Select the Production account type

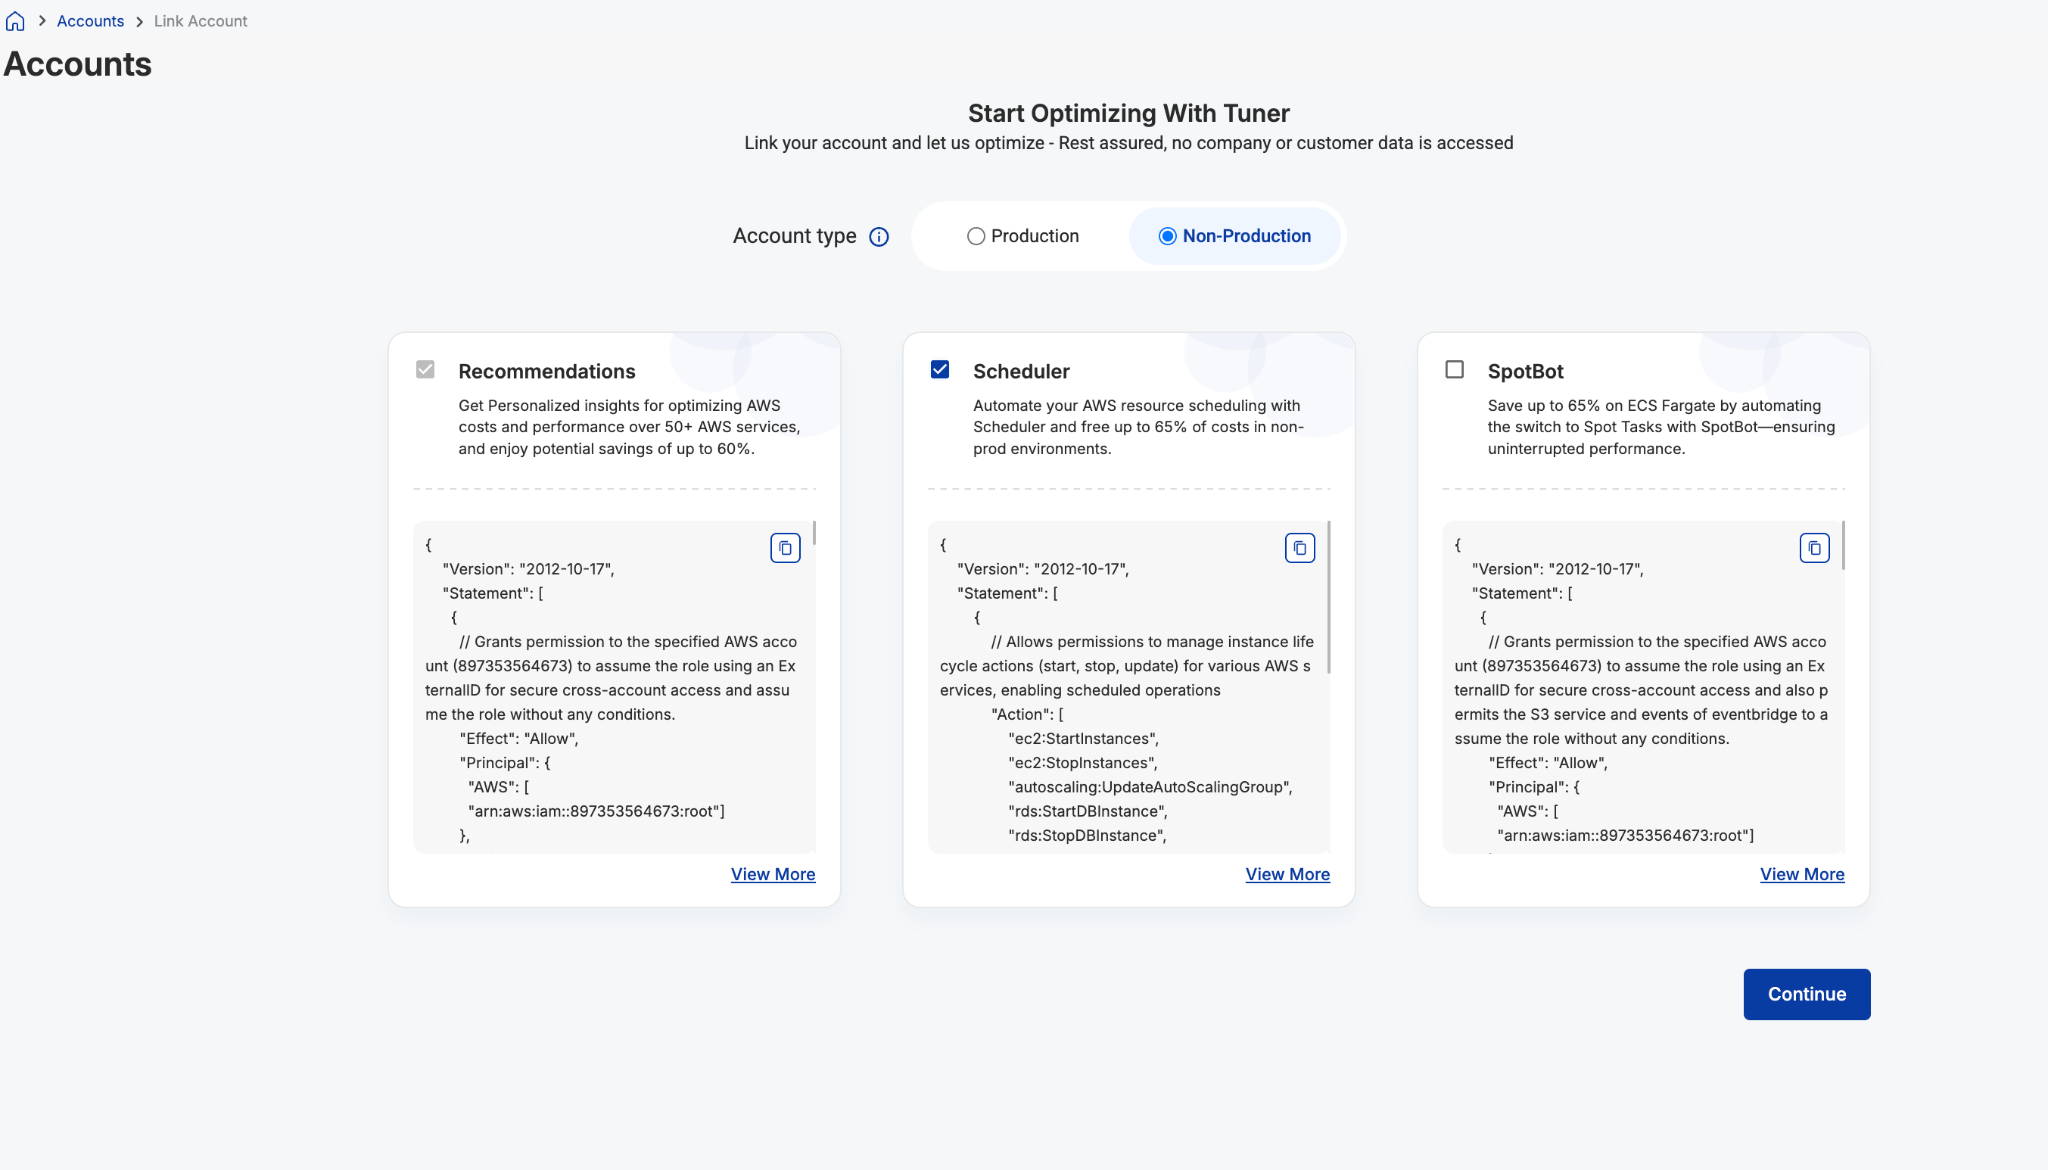[1023, 236]
